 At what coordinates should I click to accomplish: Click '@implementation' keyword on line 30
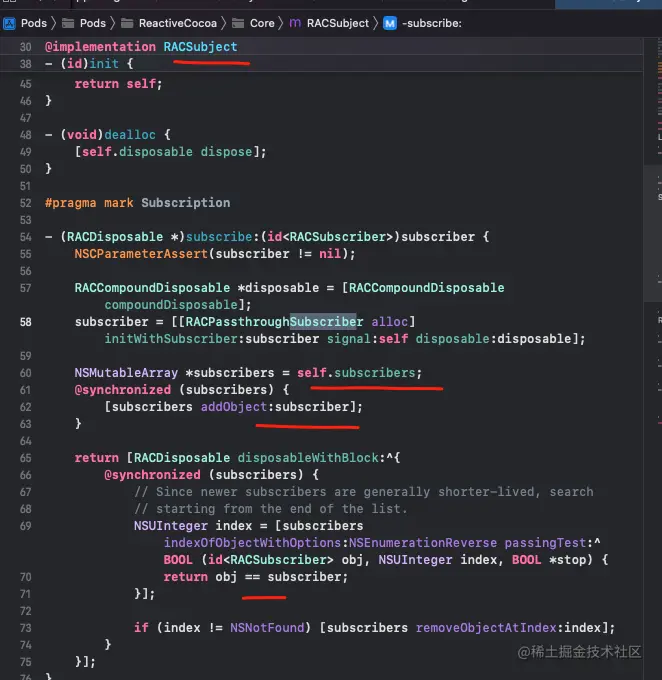pyautogui.click(x=100, y=46)
